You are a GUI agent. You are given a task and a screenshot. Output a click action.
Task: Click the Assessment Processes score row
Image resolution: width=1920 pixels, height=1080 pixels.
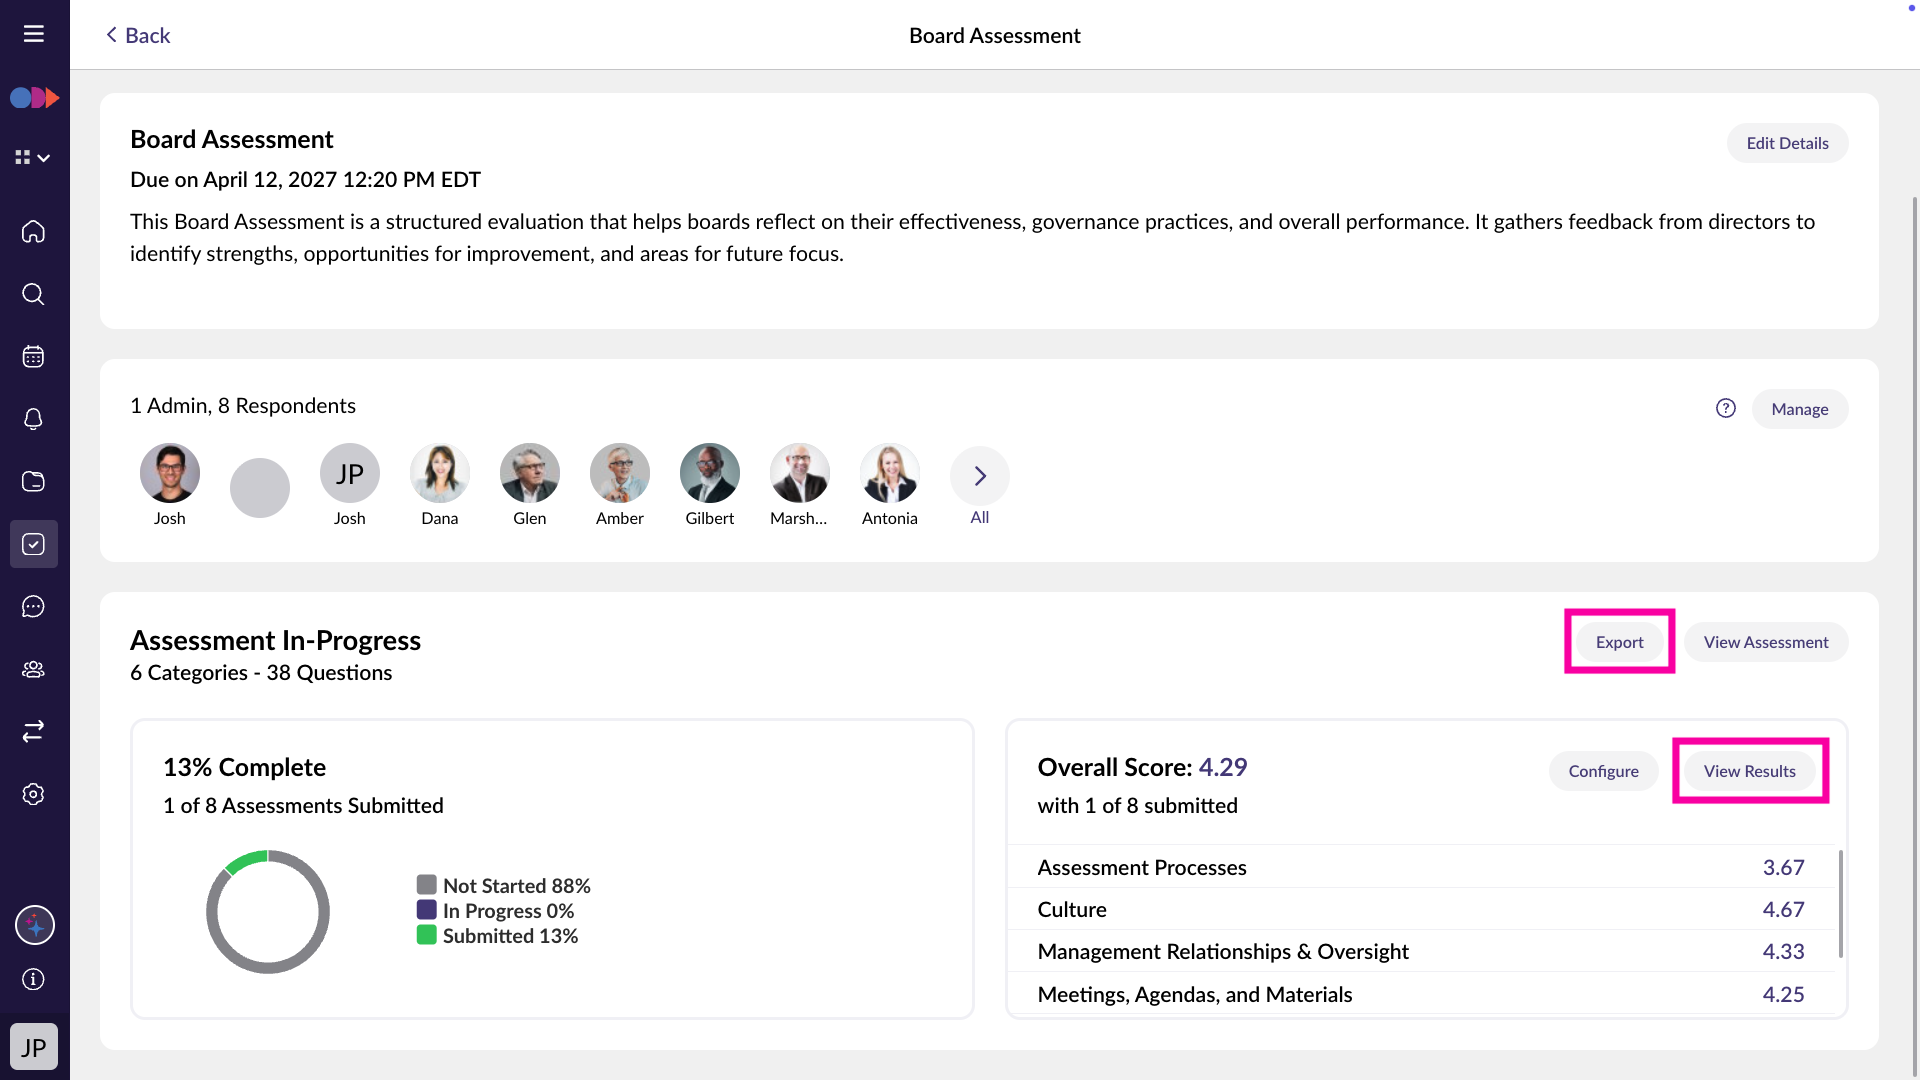(x=1421, y=867)
